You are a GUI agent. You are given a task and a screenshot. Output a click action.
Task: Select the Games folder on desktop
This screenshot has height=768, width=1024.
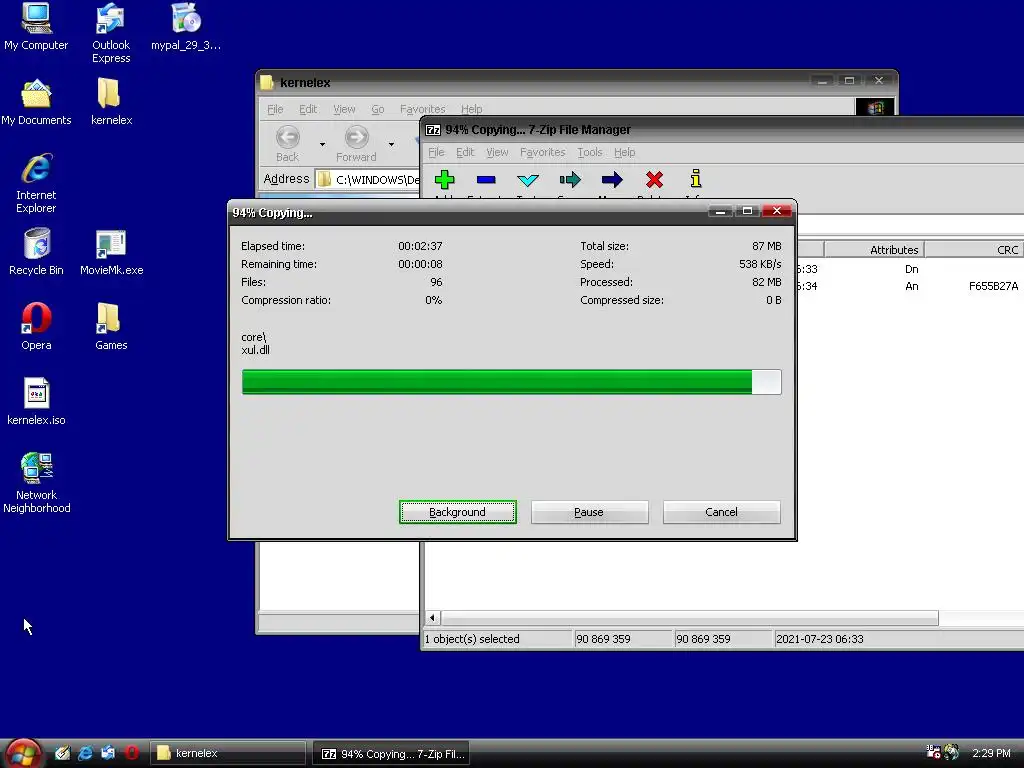click(111, 327)
